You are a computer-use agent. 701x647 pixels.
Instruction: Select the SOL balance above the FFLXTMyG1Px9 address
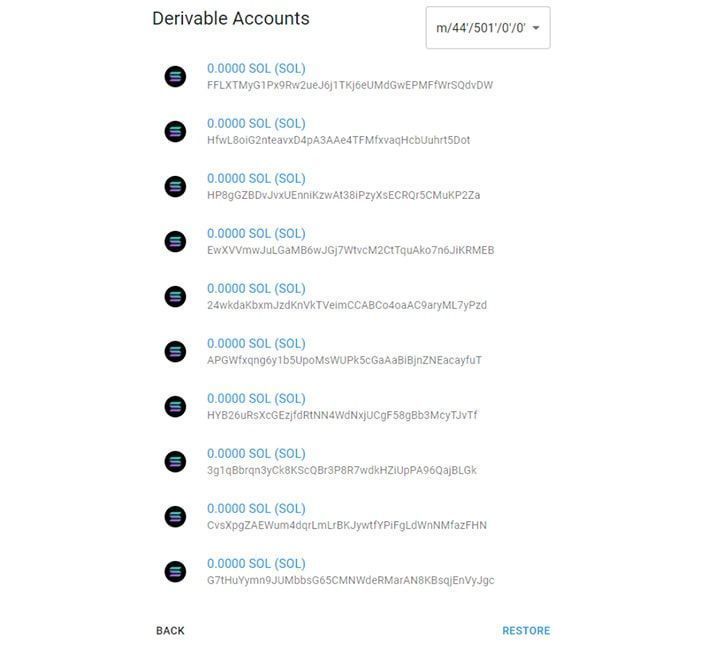(x=256, y=68)
